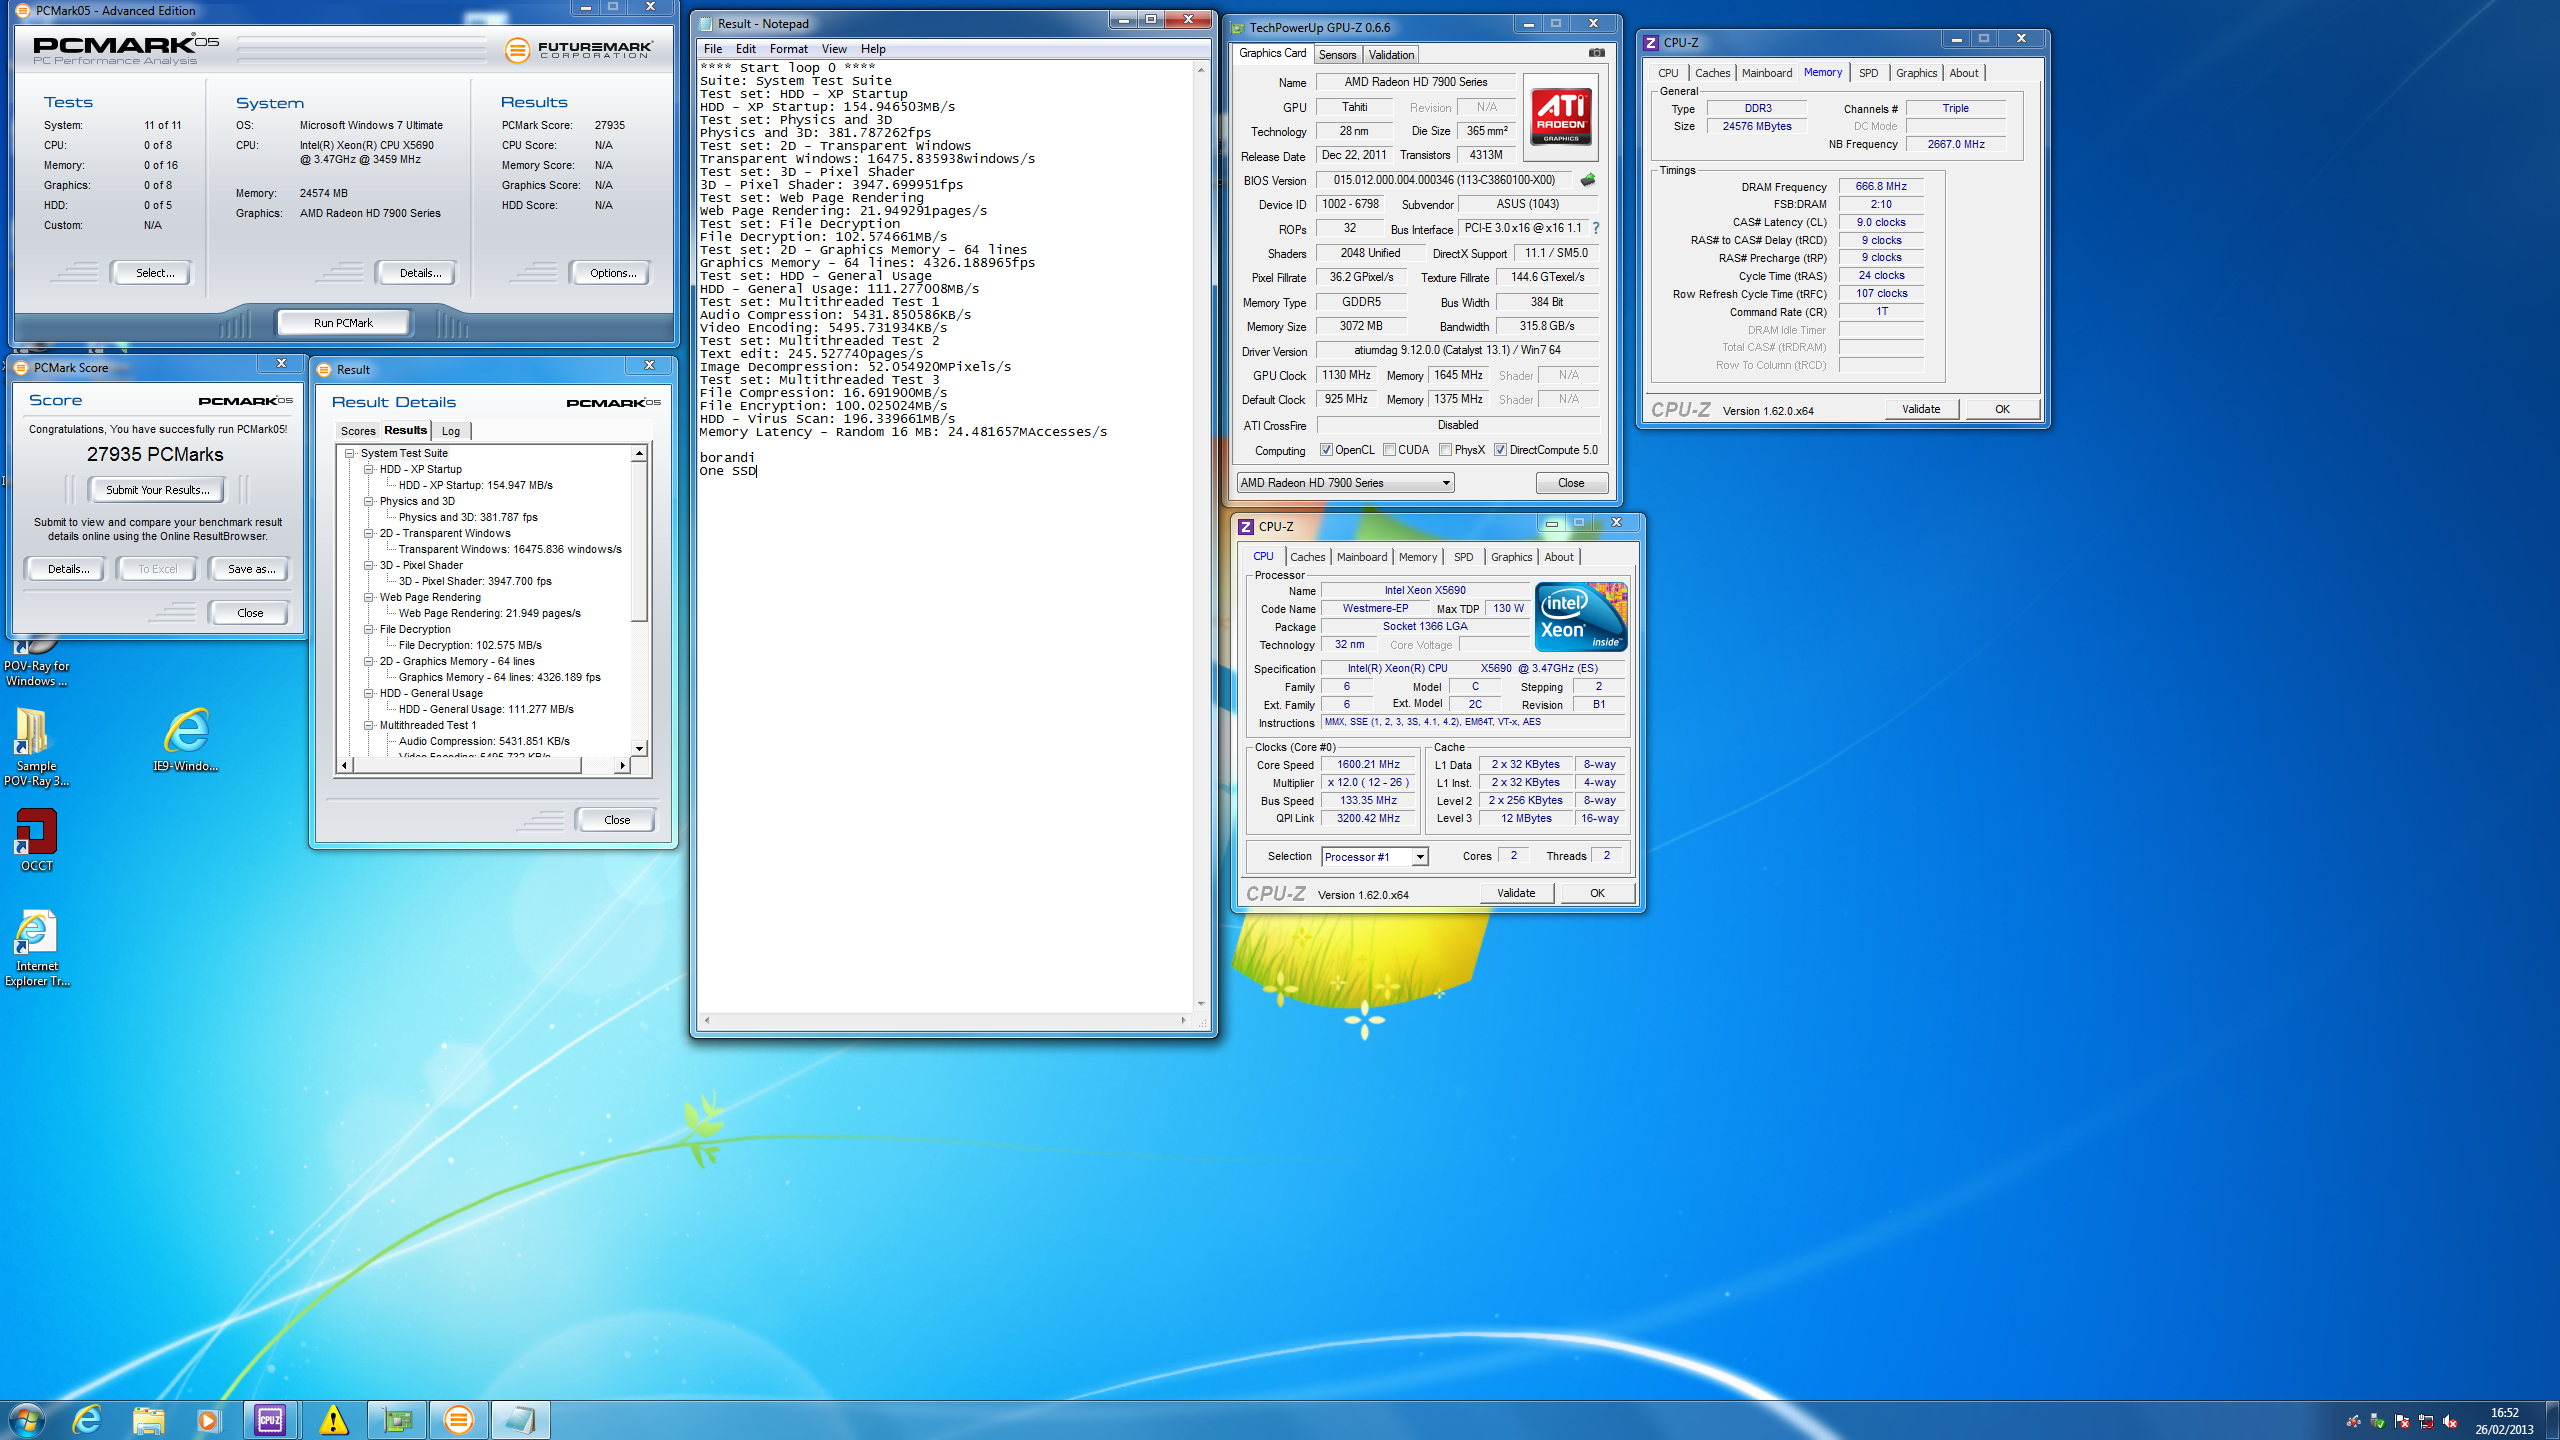Image resolution: width=2560 pixels, height=1440 pixels.
Task: Open the Notepad File menu
Action: pyautogui.click(x=712, y=49)
